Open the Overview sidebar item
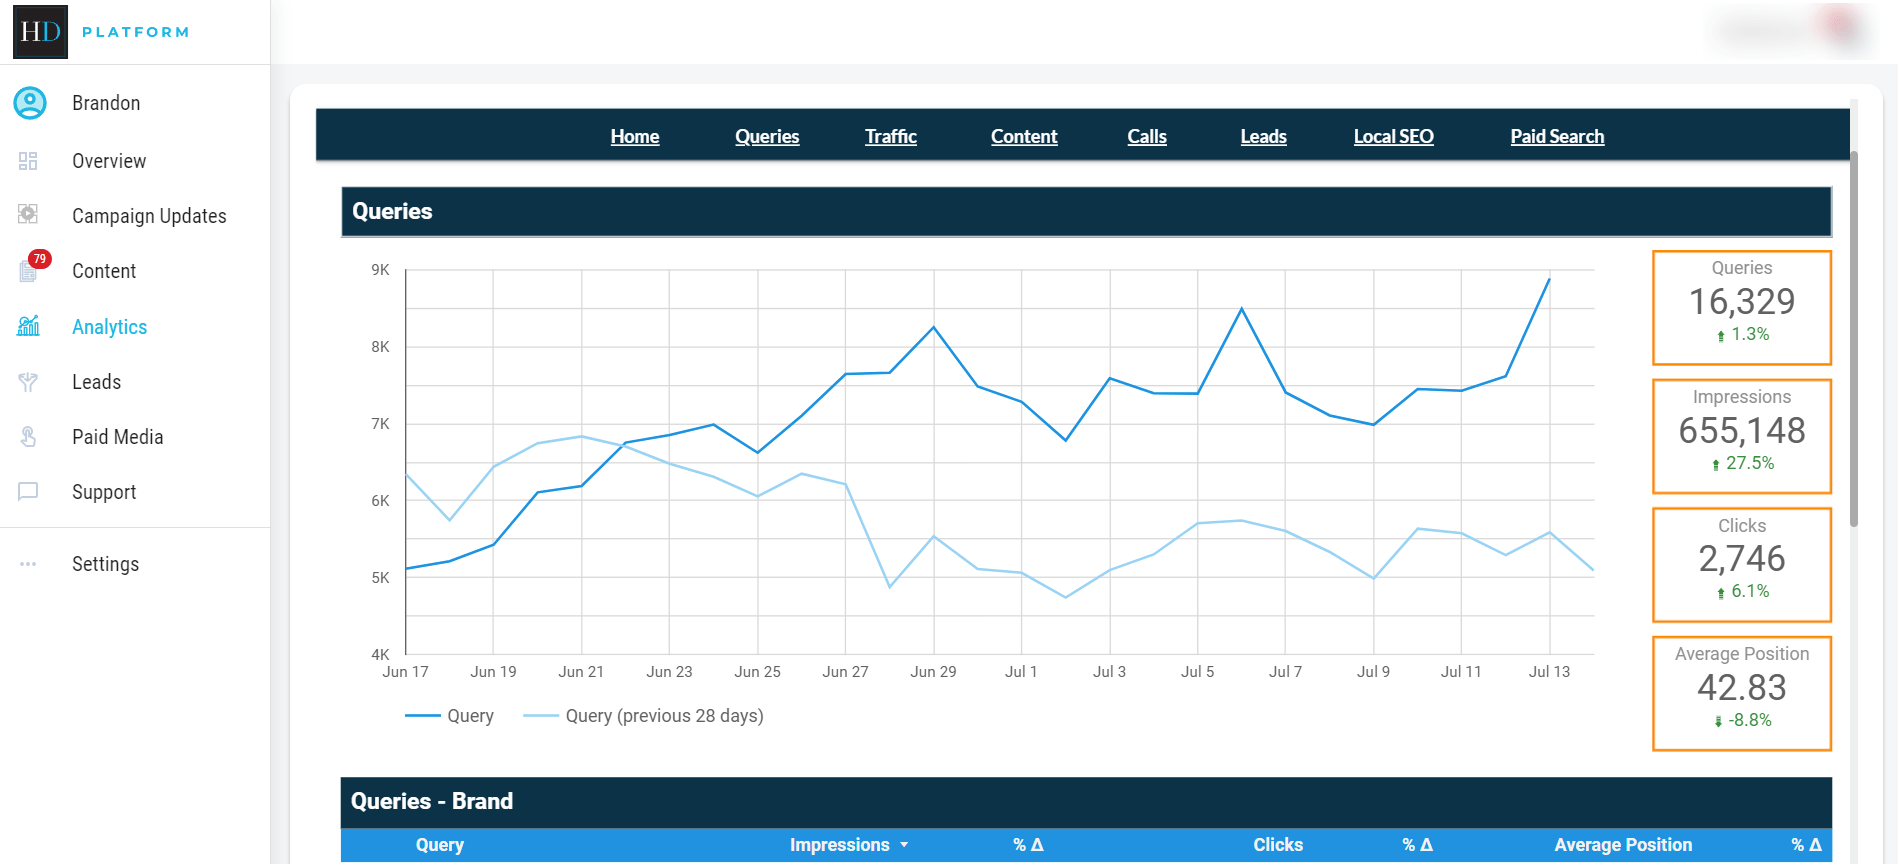The width and height of the screenshot is (1898, 864). point(109,161)
